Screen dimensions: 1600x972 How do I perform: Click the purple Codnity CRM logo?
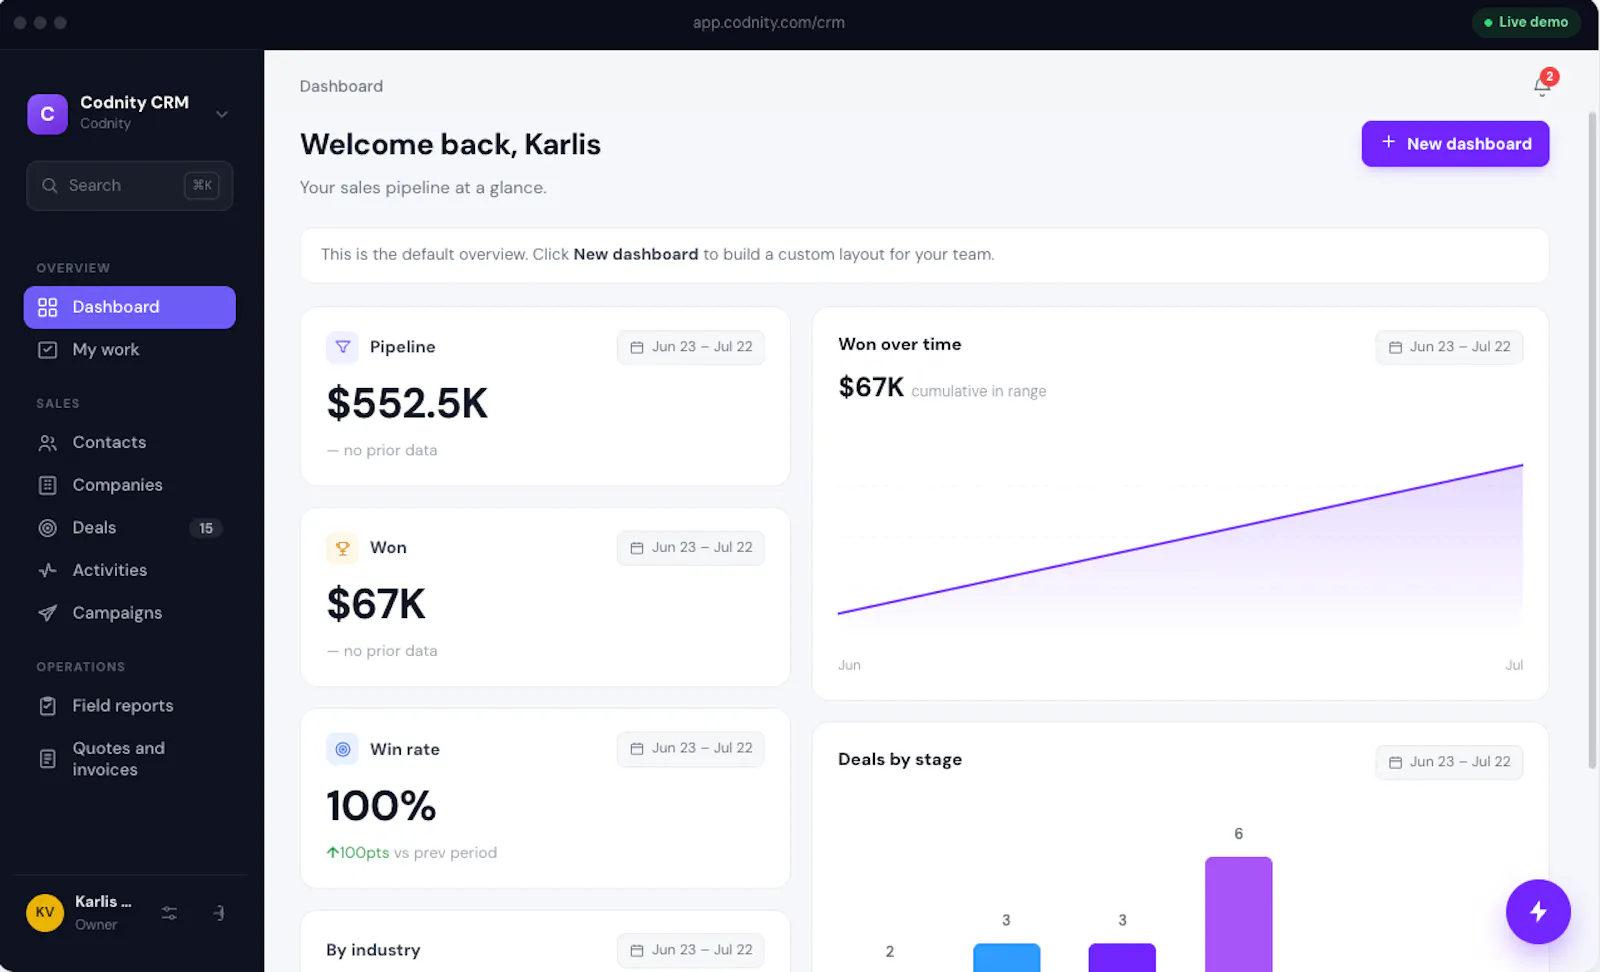(x=47, y=114)
